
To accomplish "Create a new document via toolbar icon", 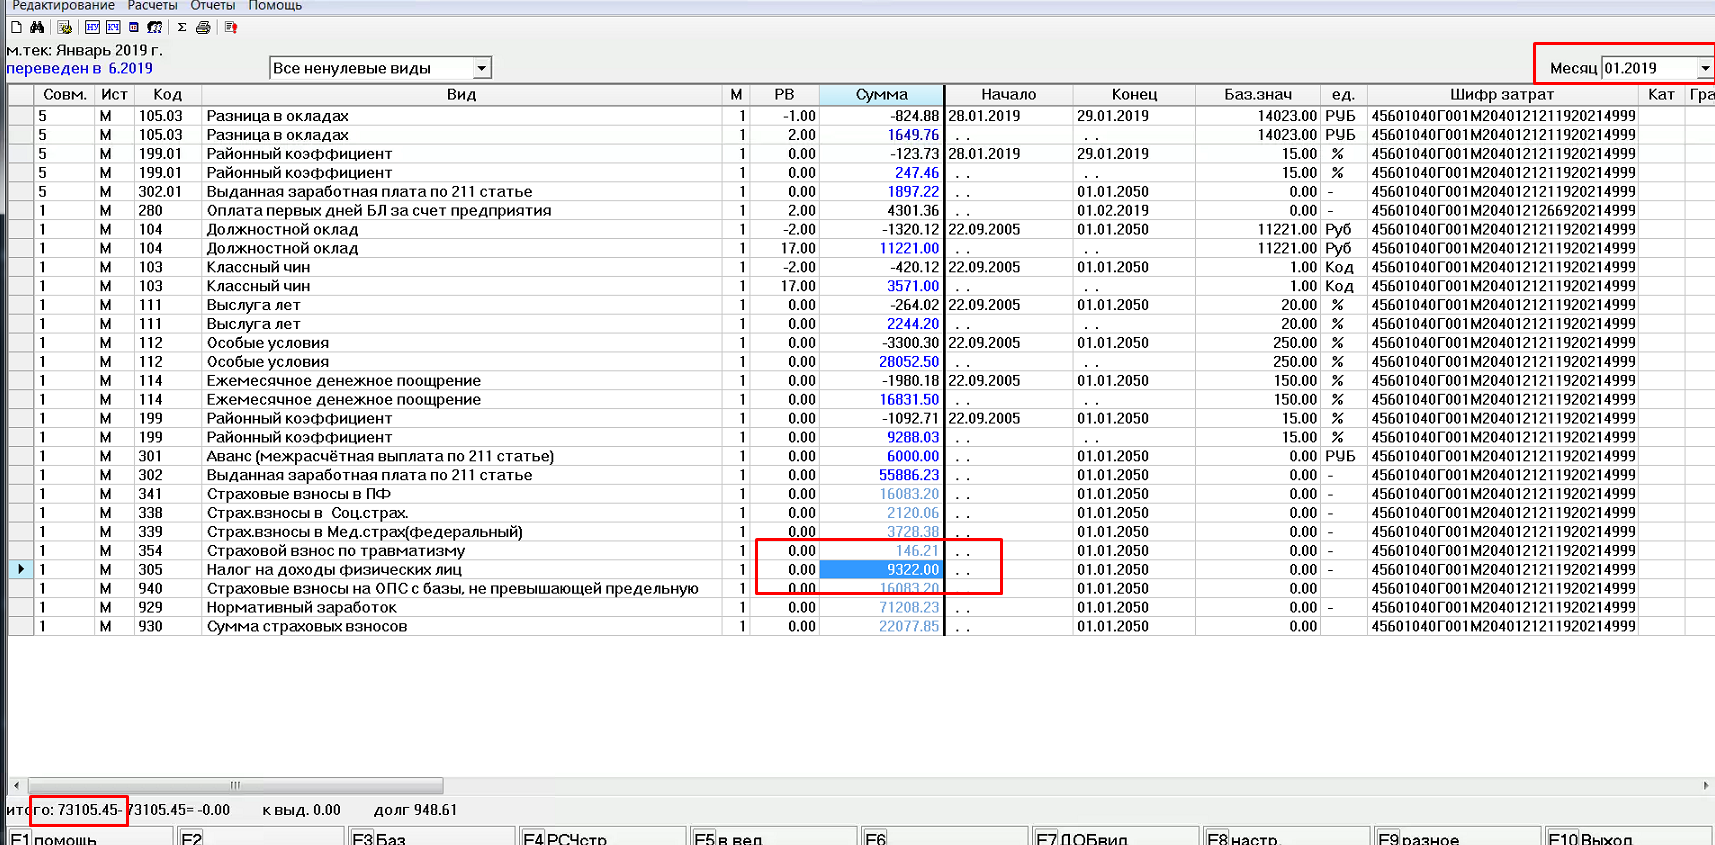I will click(x=16, y=27).
